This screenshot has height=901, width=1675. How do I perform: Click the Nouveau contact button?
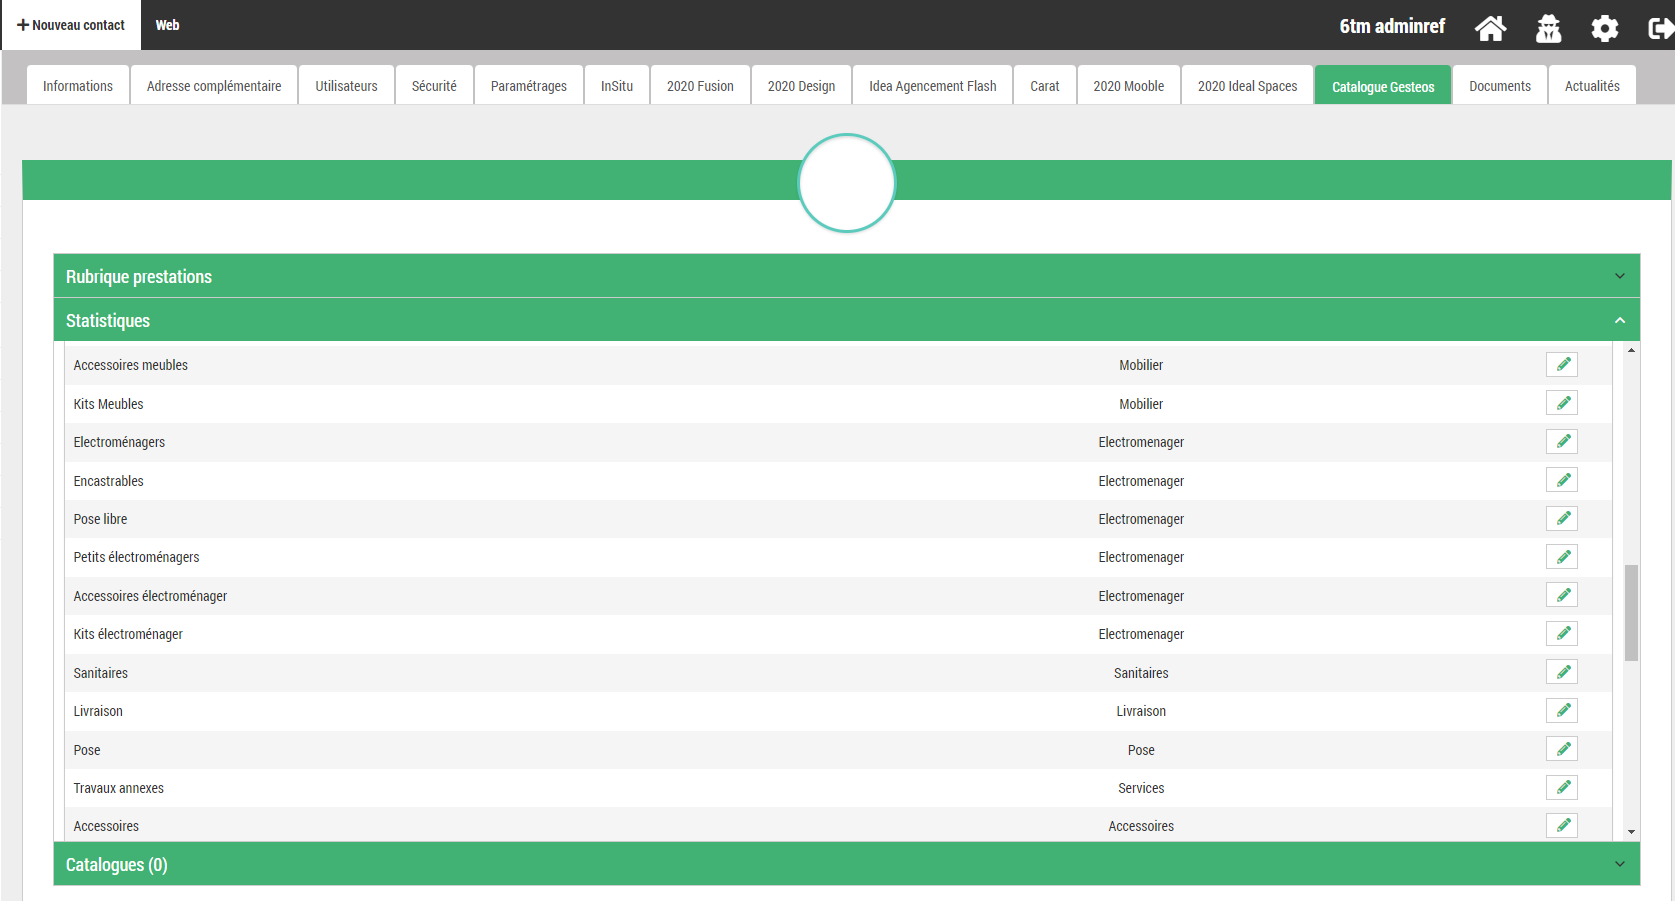coord(71,25)
